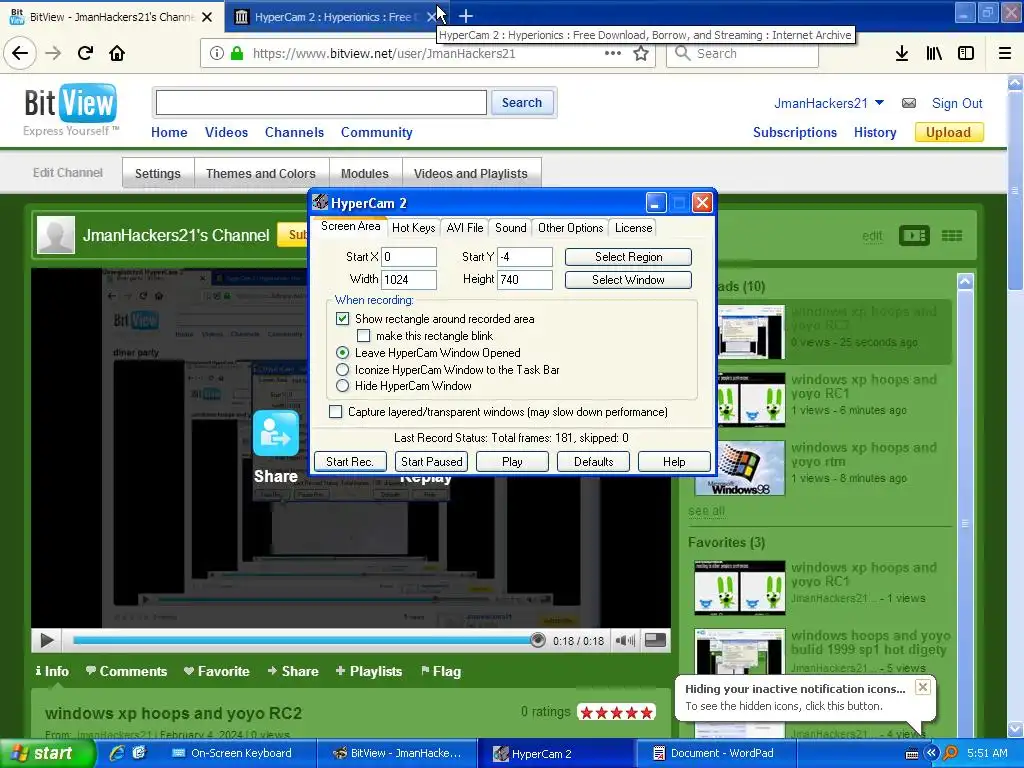Click the browser Forward arrow
This screenshot has width=1024, height=768.
53,53
